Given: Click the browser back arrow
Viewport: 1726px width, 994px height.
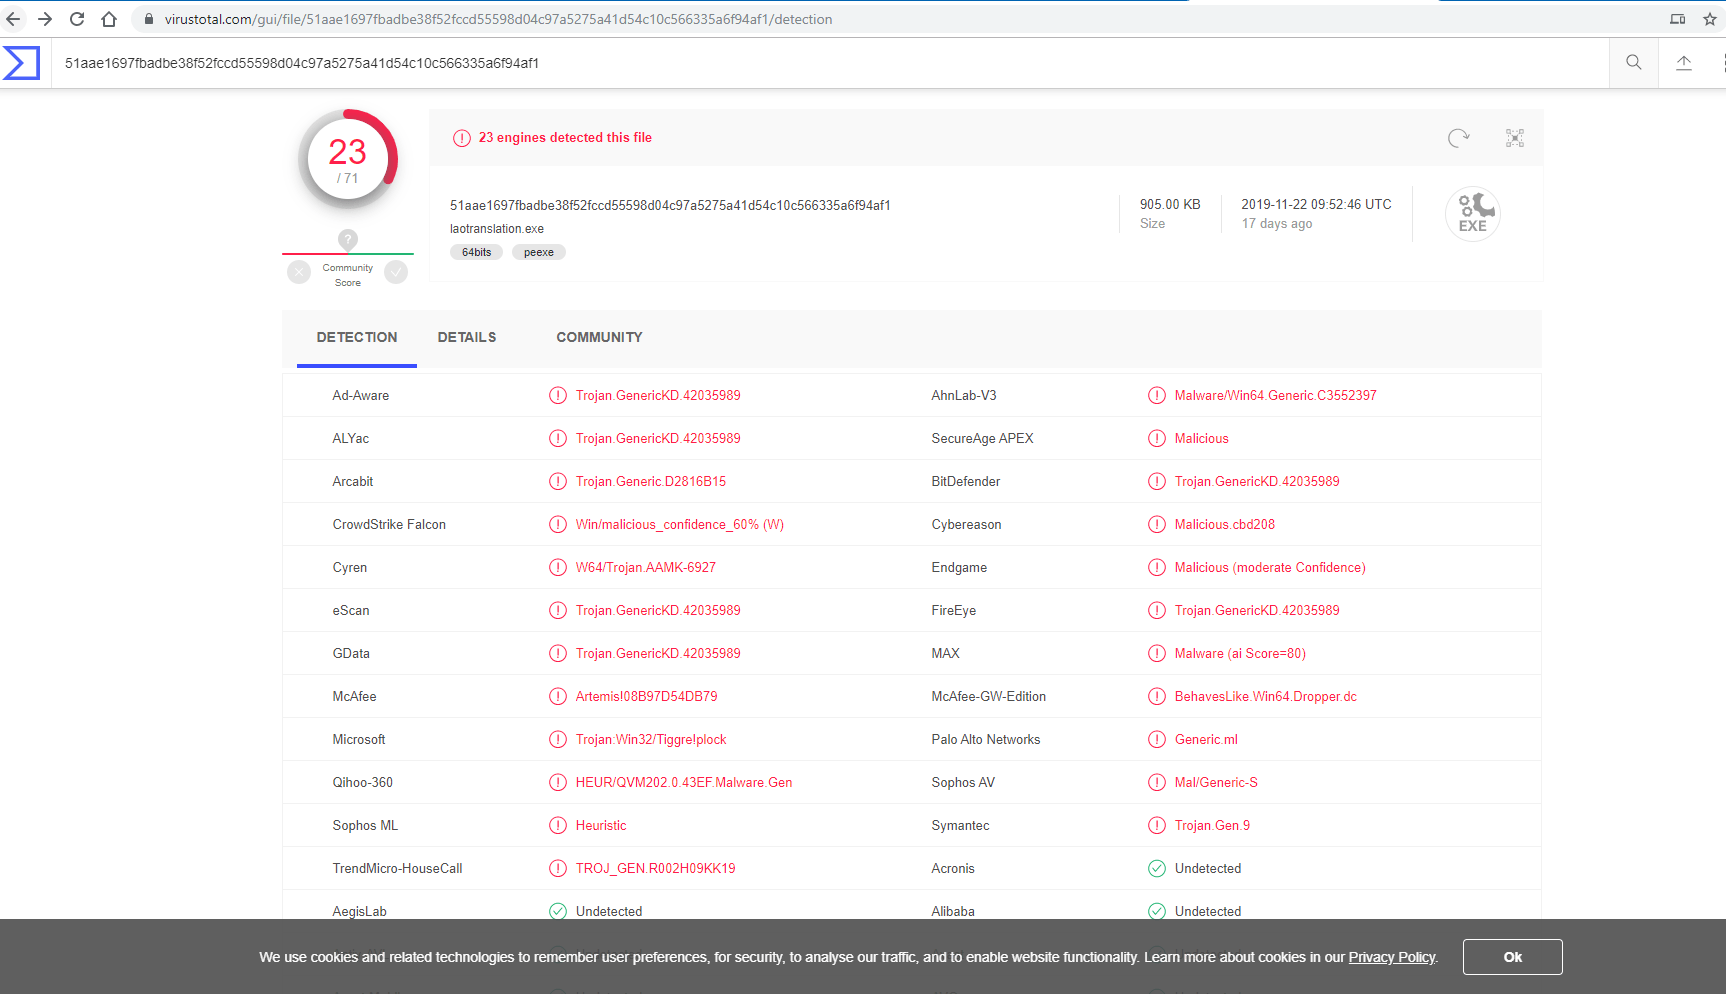Looking at the screenshot, I should (13, 19).
